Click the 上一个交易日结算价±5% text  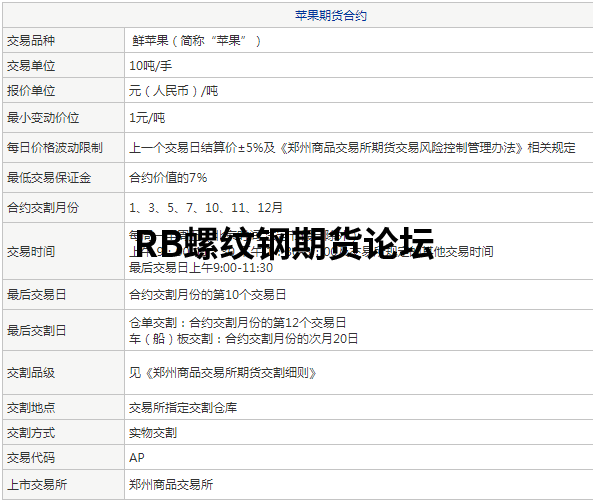click(196, 147)
